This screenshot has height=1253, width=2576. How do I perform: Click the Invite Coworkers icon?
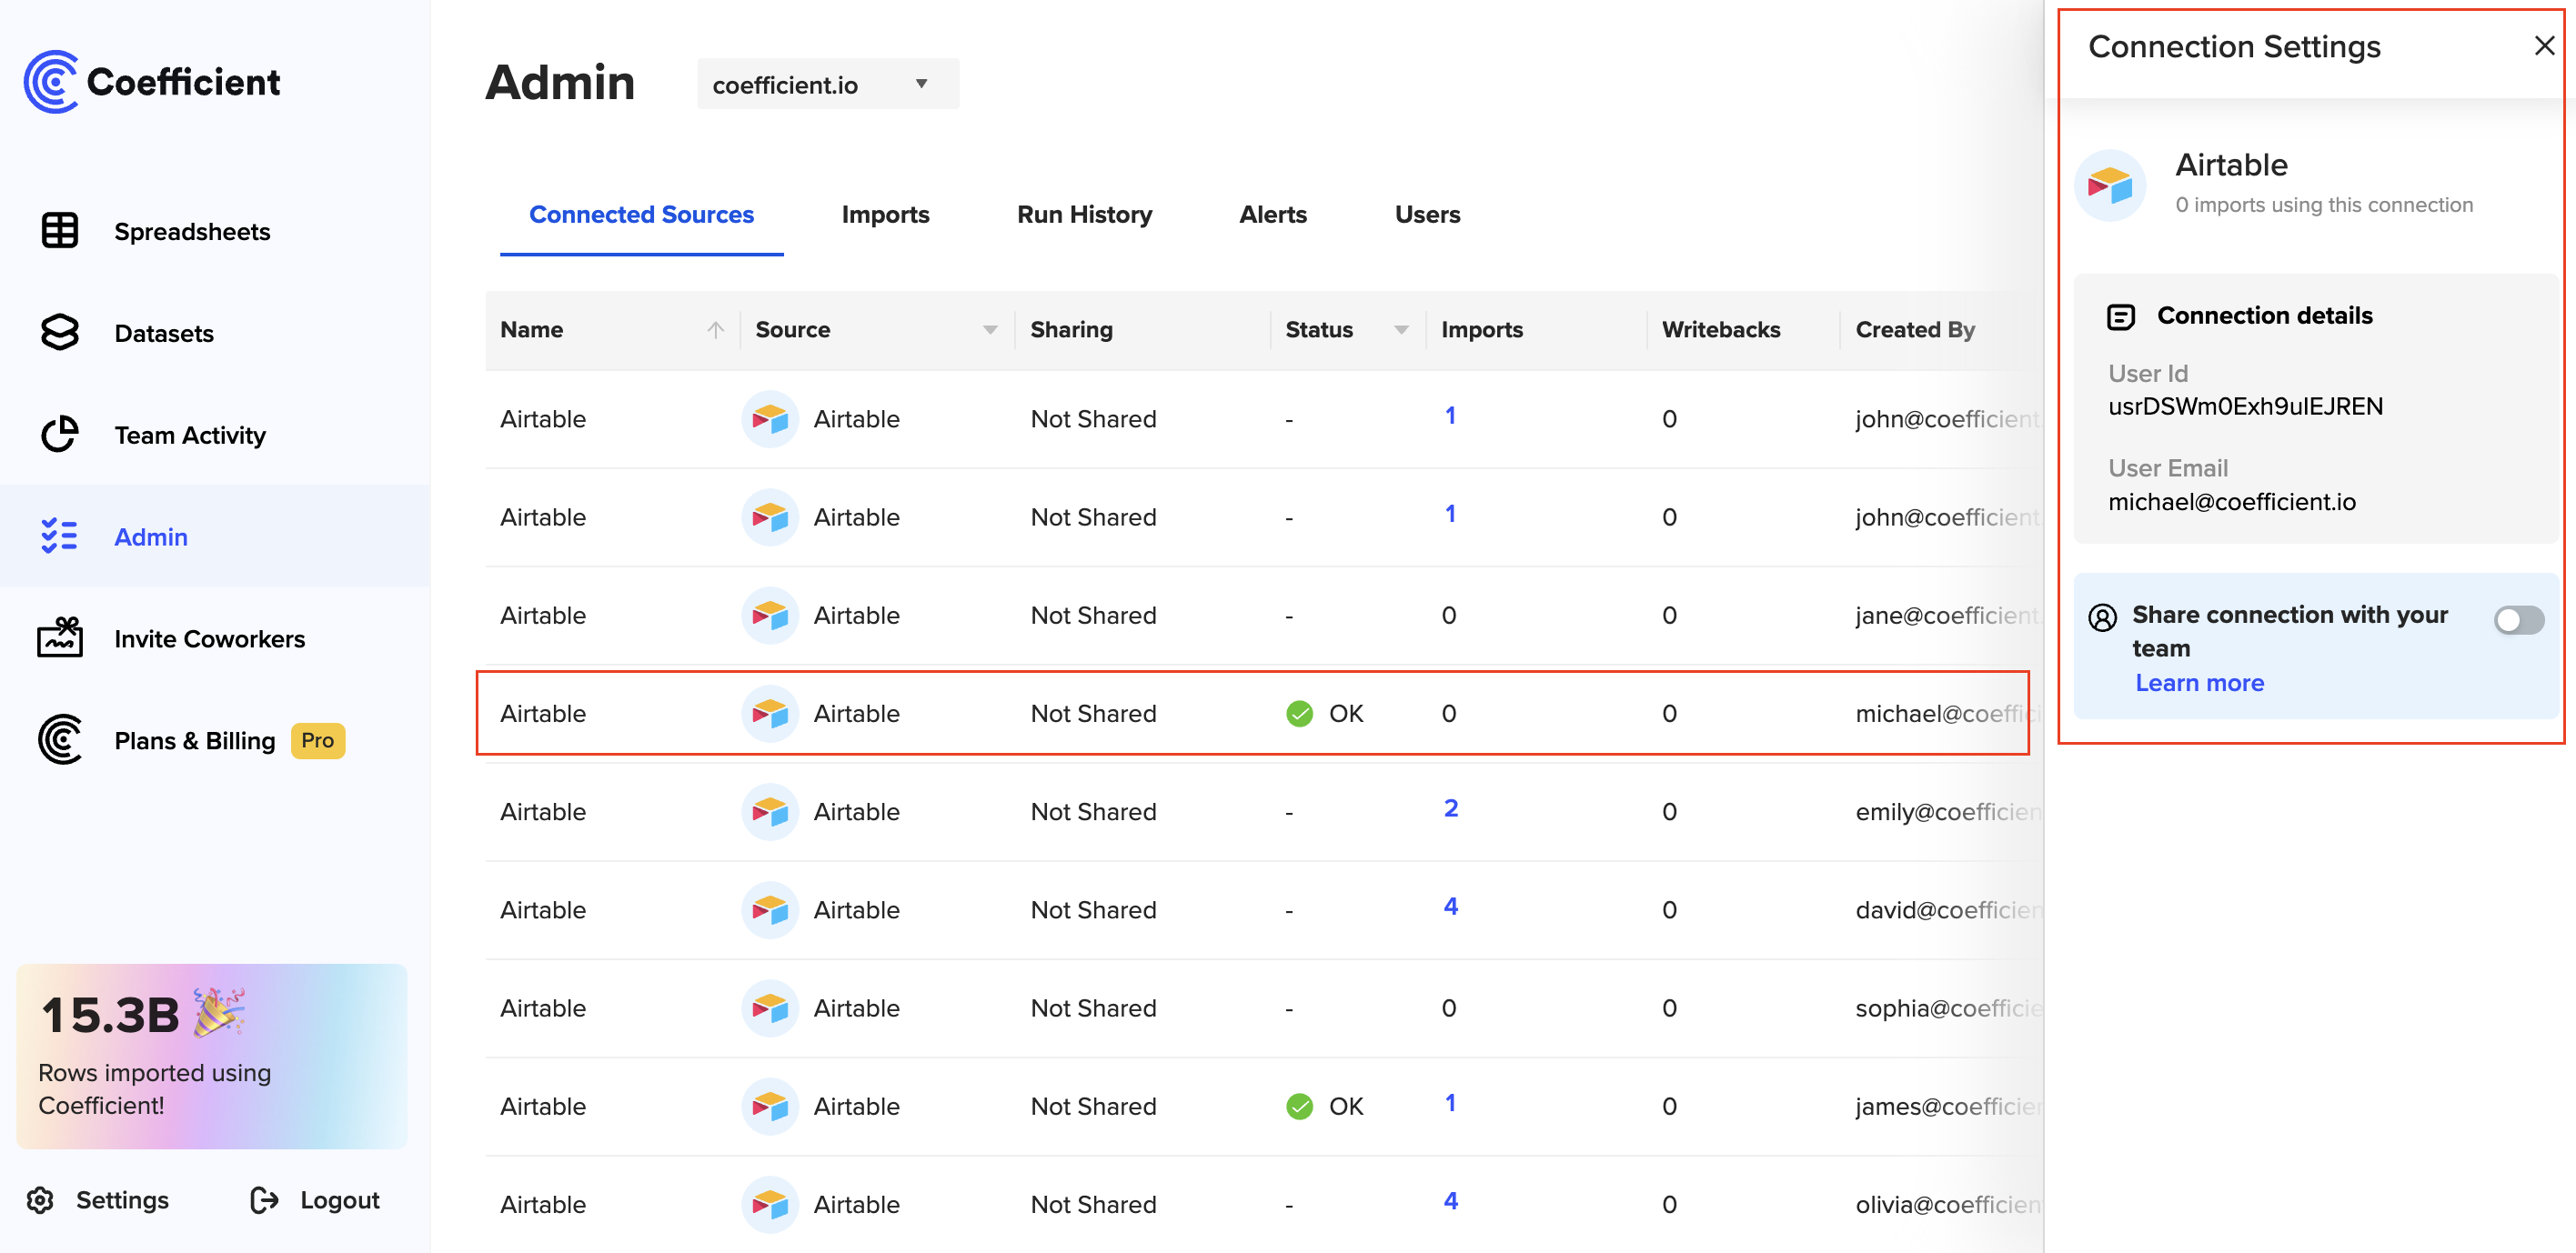pos(60,637)
